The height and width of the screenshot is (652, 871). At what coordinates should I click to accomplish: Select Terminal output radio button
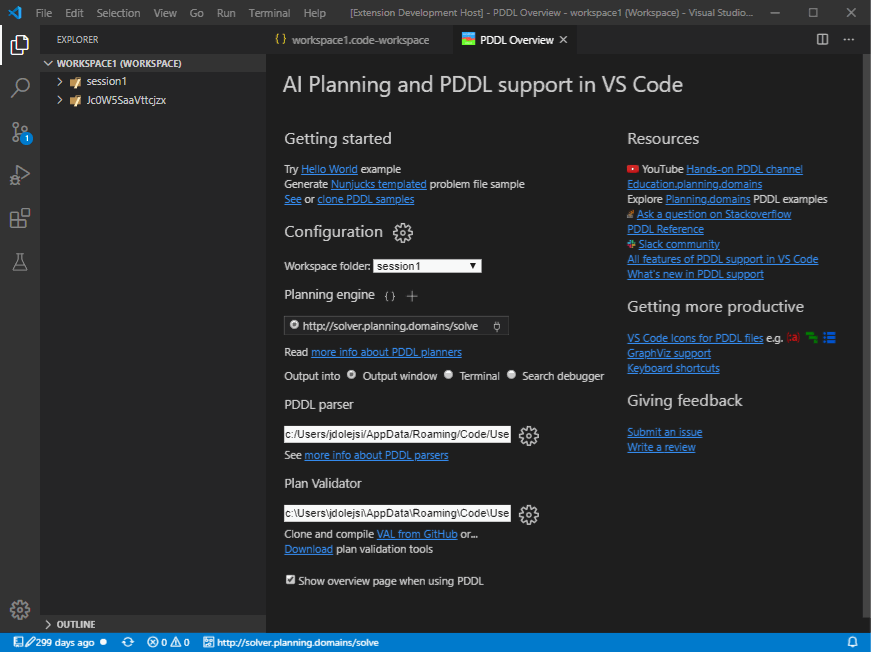click(x=448, y=375)
